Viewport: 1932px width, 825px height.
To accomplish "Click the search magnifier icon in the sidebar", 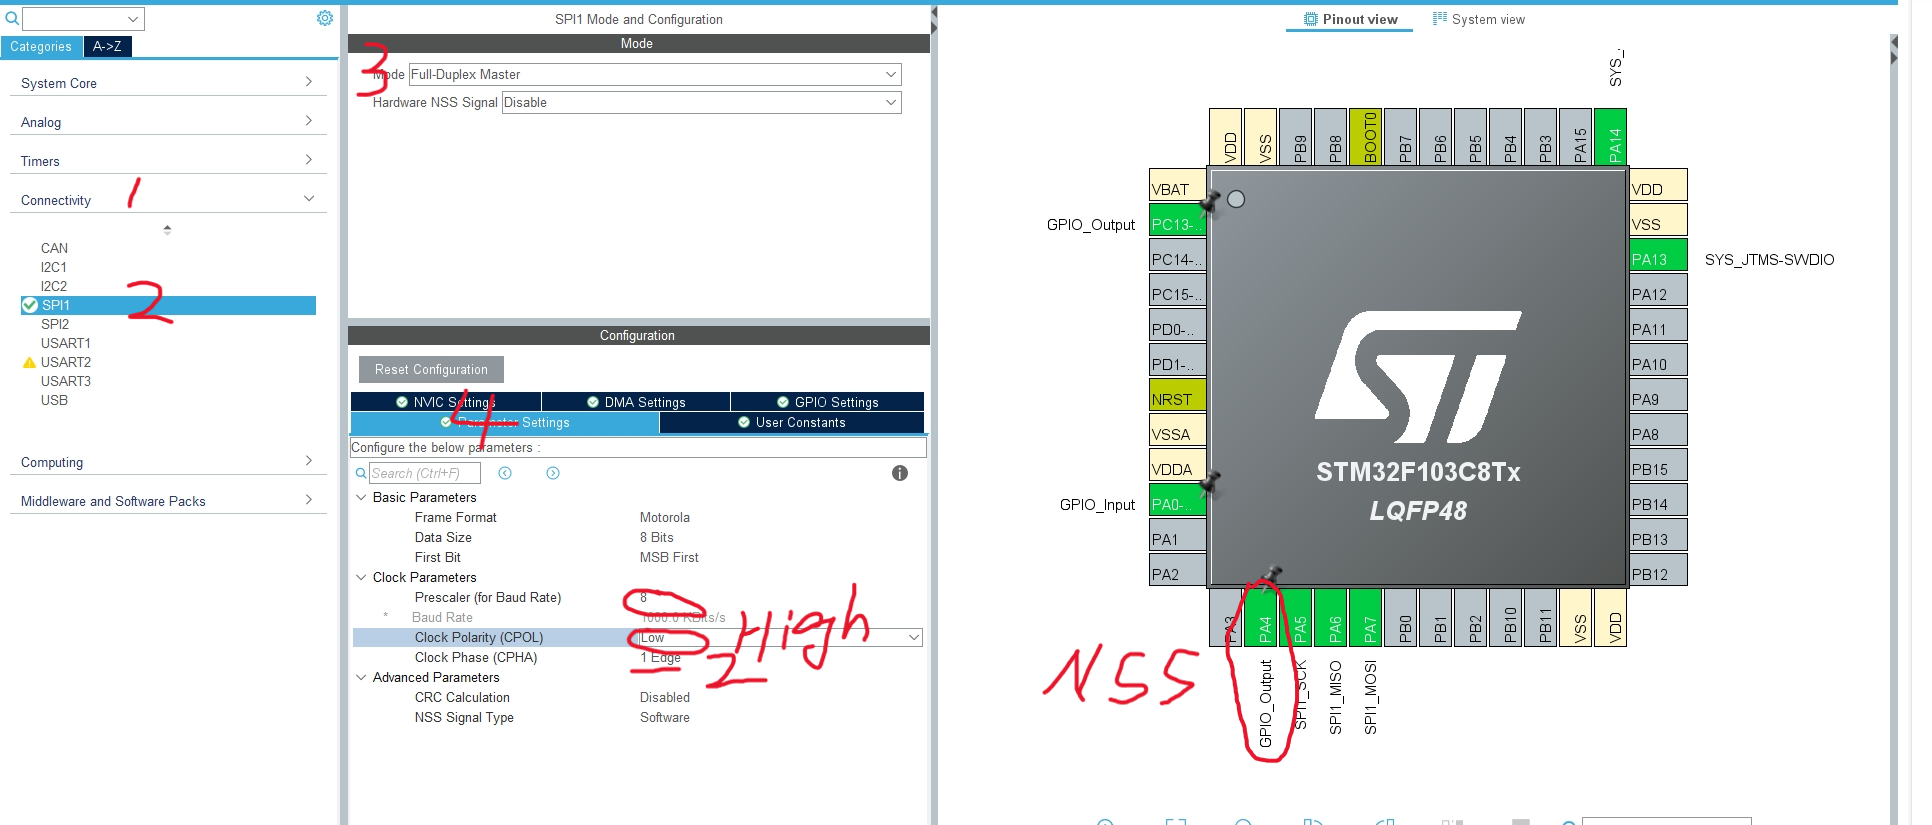I will click(12, 18).
